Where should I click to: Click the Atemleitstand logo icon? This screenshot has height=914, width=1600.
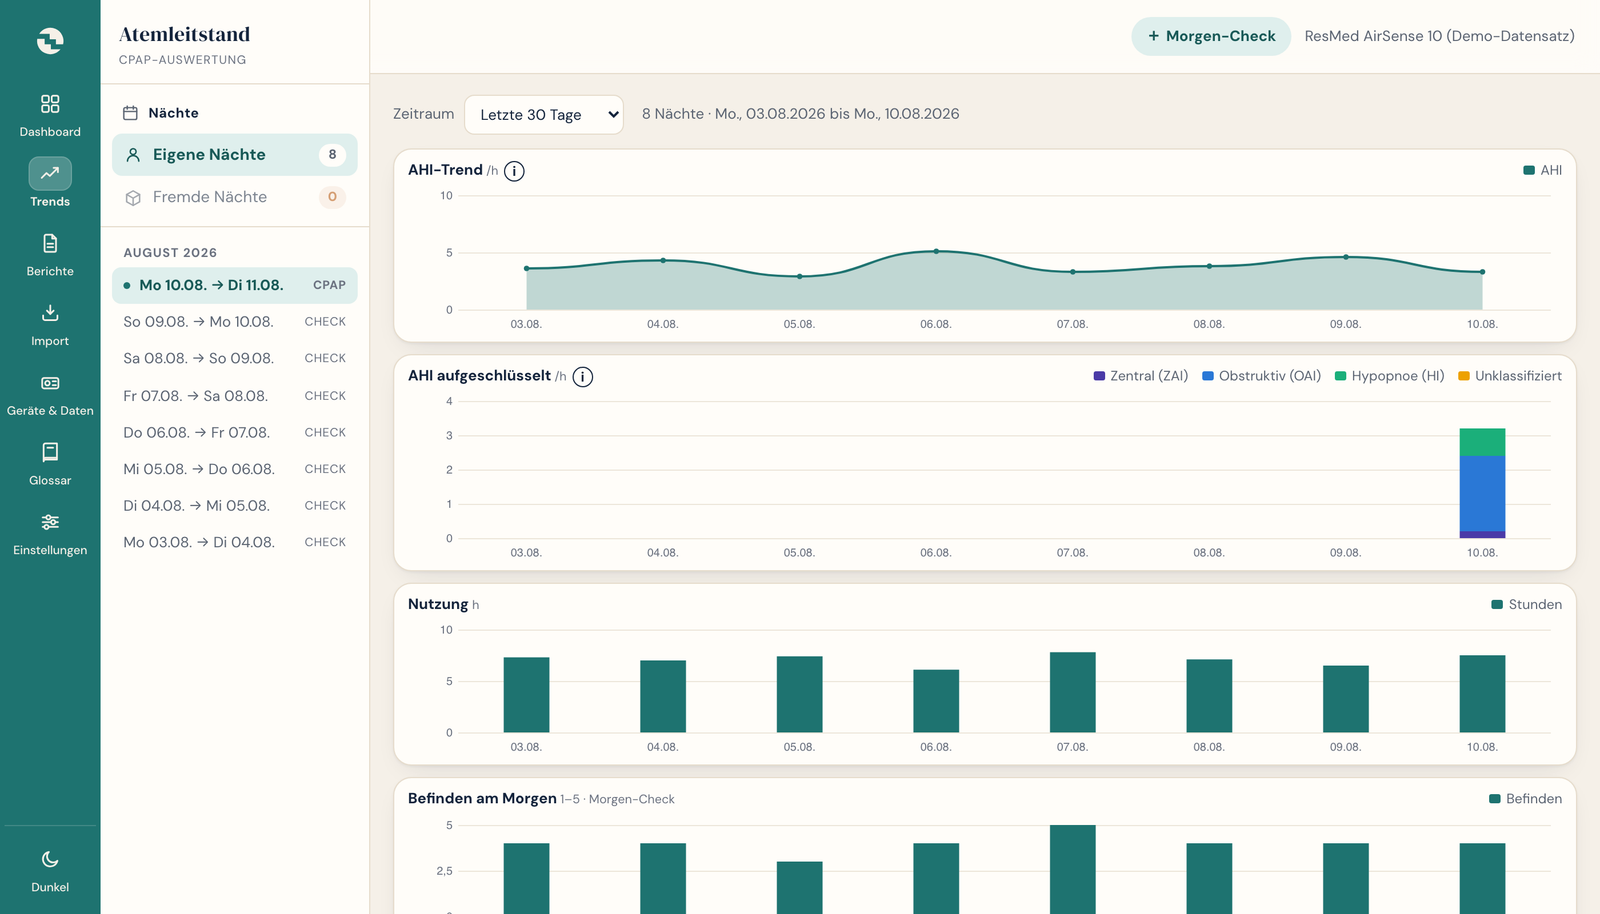(50, 40)
